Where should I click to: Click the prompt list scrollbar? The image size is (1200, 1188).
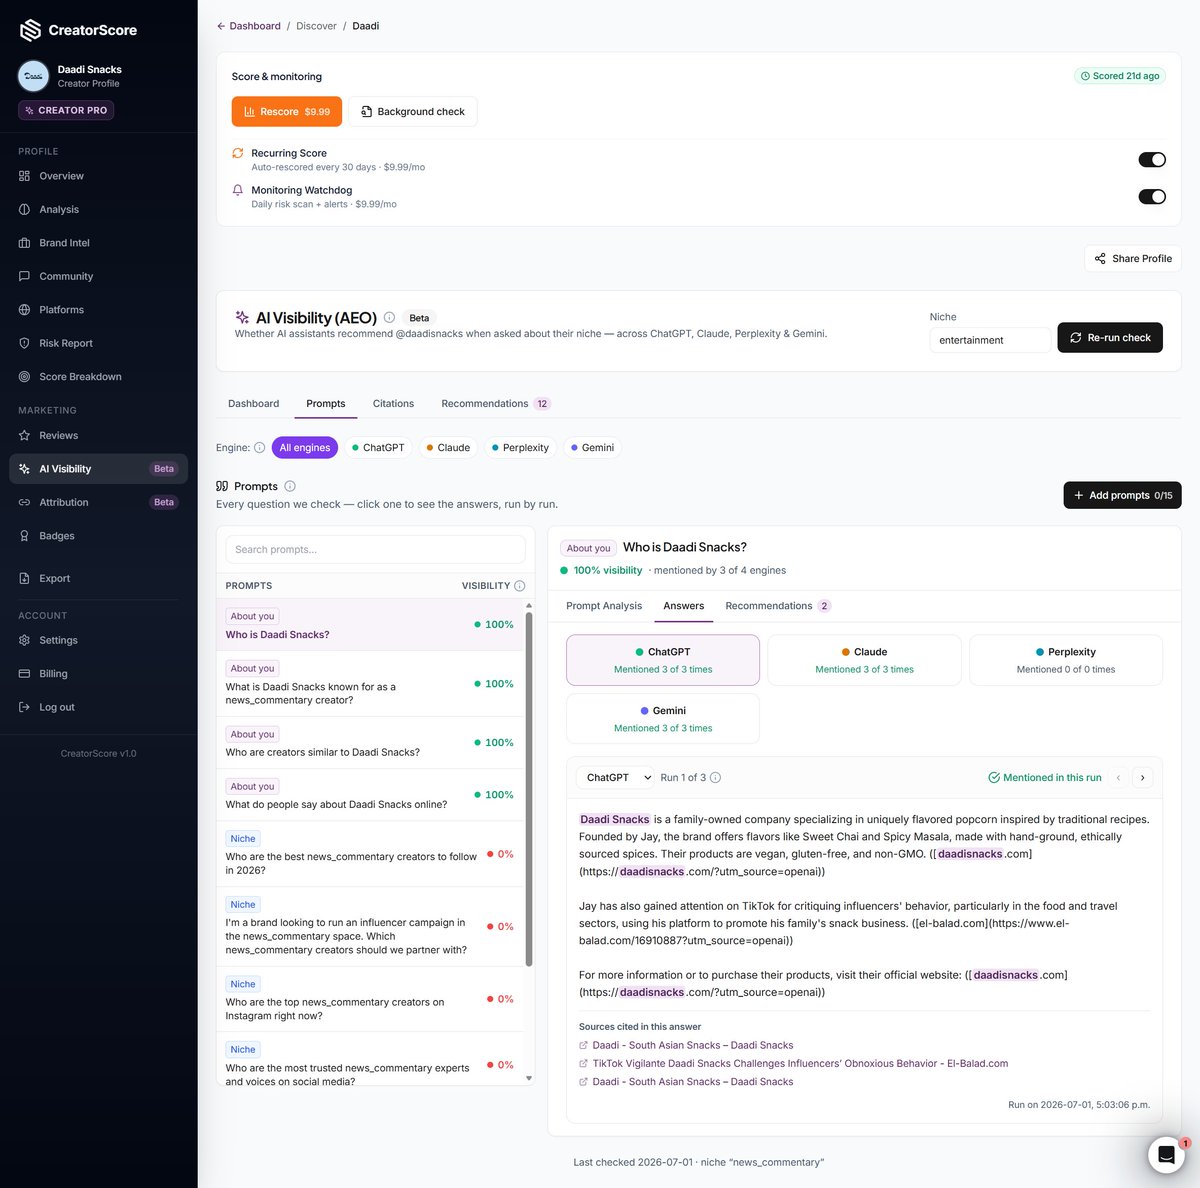coord(529,790)
